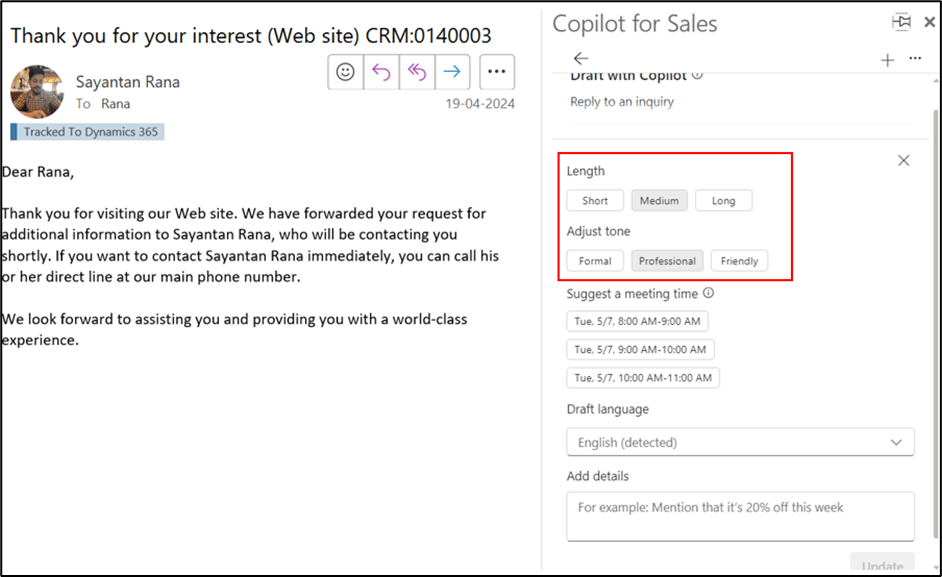
Task: Pin the Copilot for Sales pane
Action: (902, 22)
